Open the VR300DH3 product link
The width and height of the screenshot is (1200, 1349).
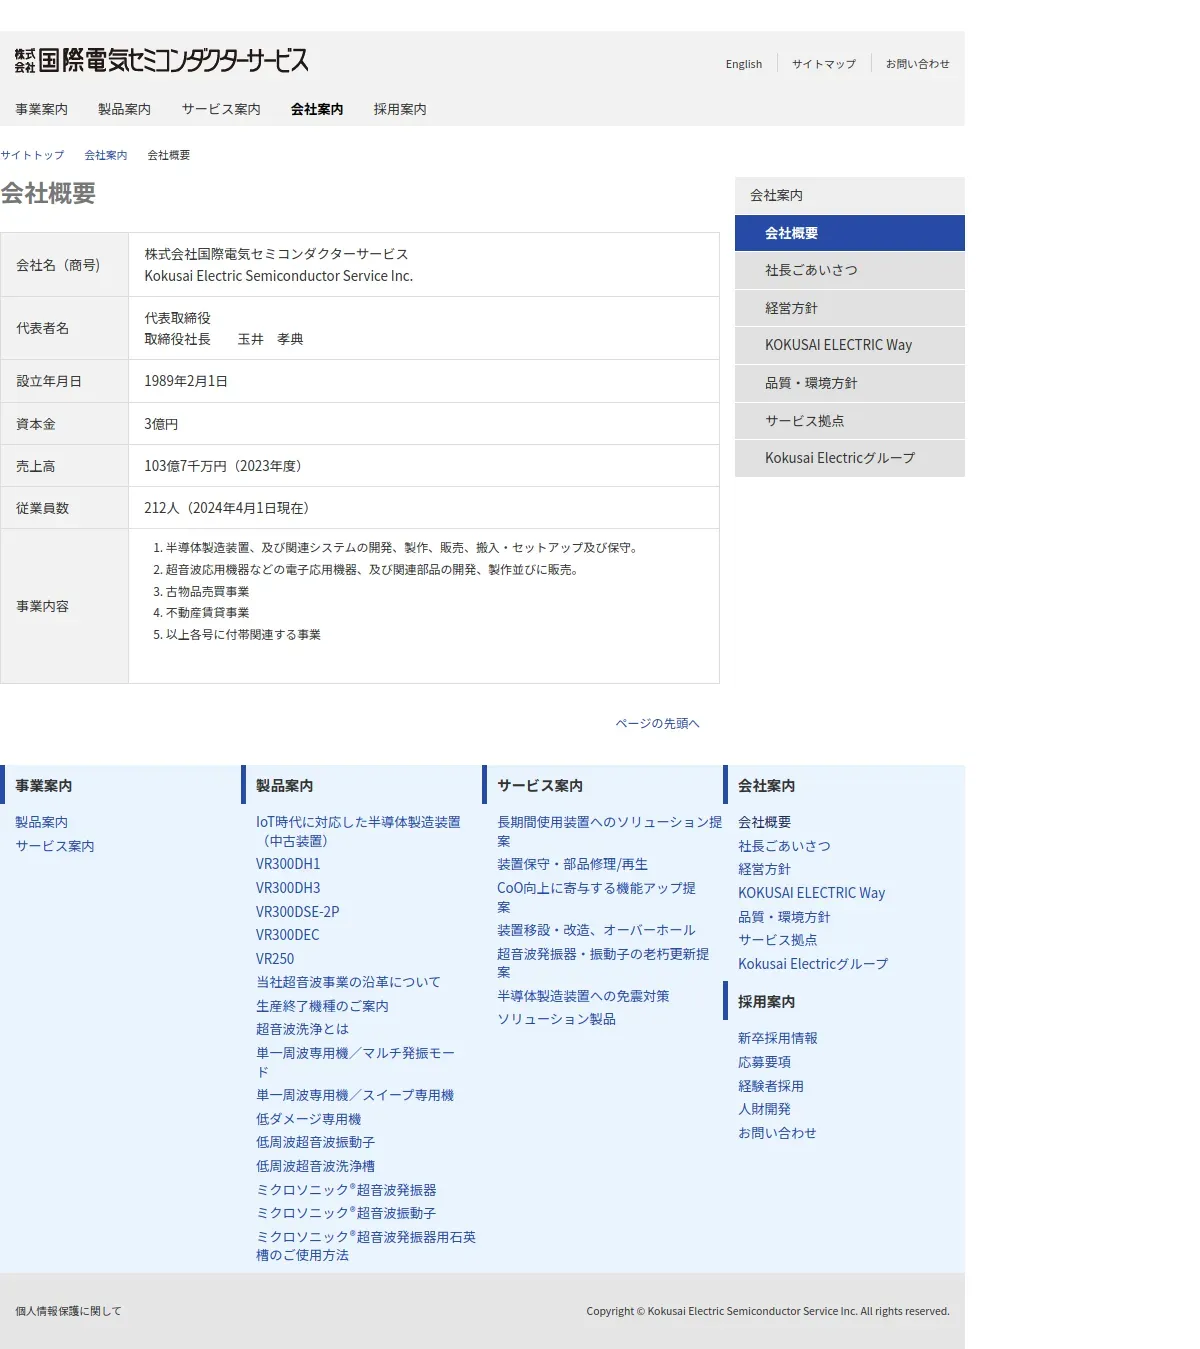pos(288,888)
